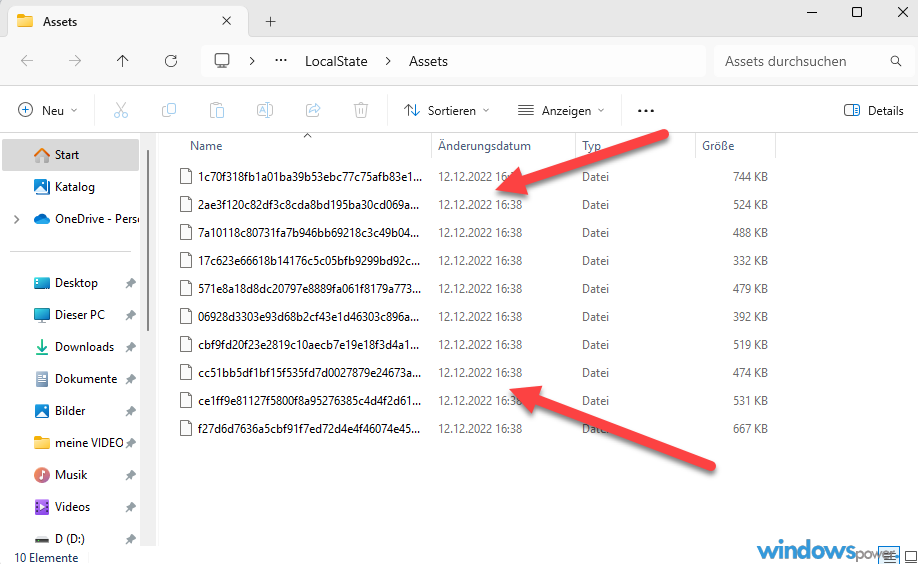Open the Sortieren dropdown
This screenshot has width=918, height=564.
[447, 111]
